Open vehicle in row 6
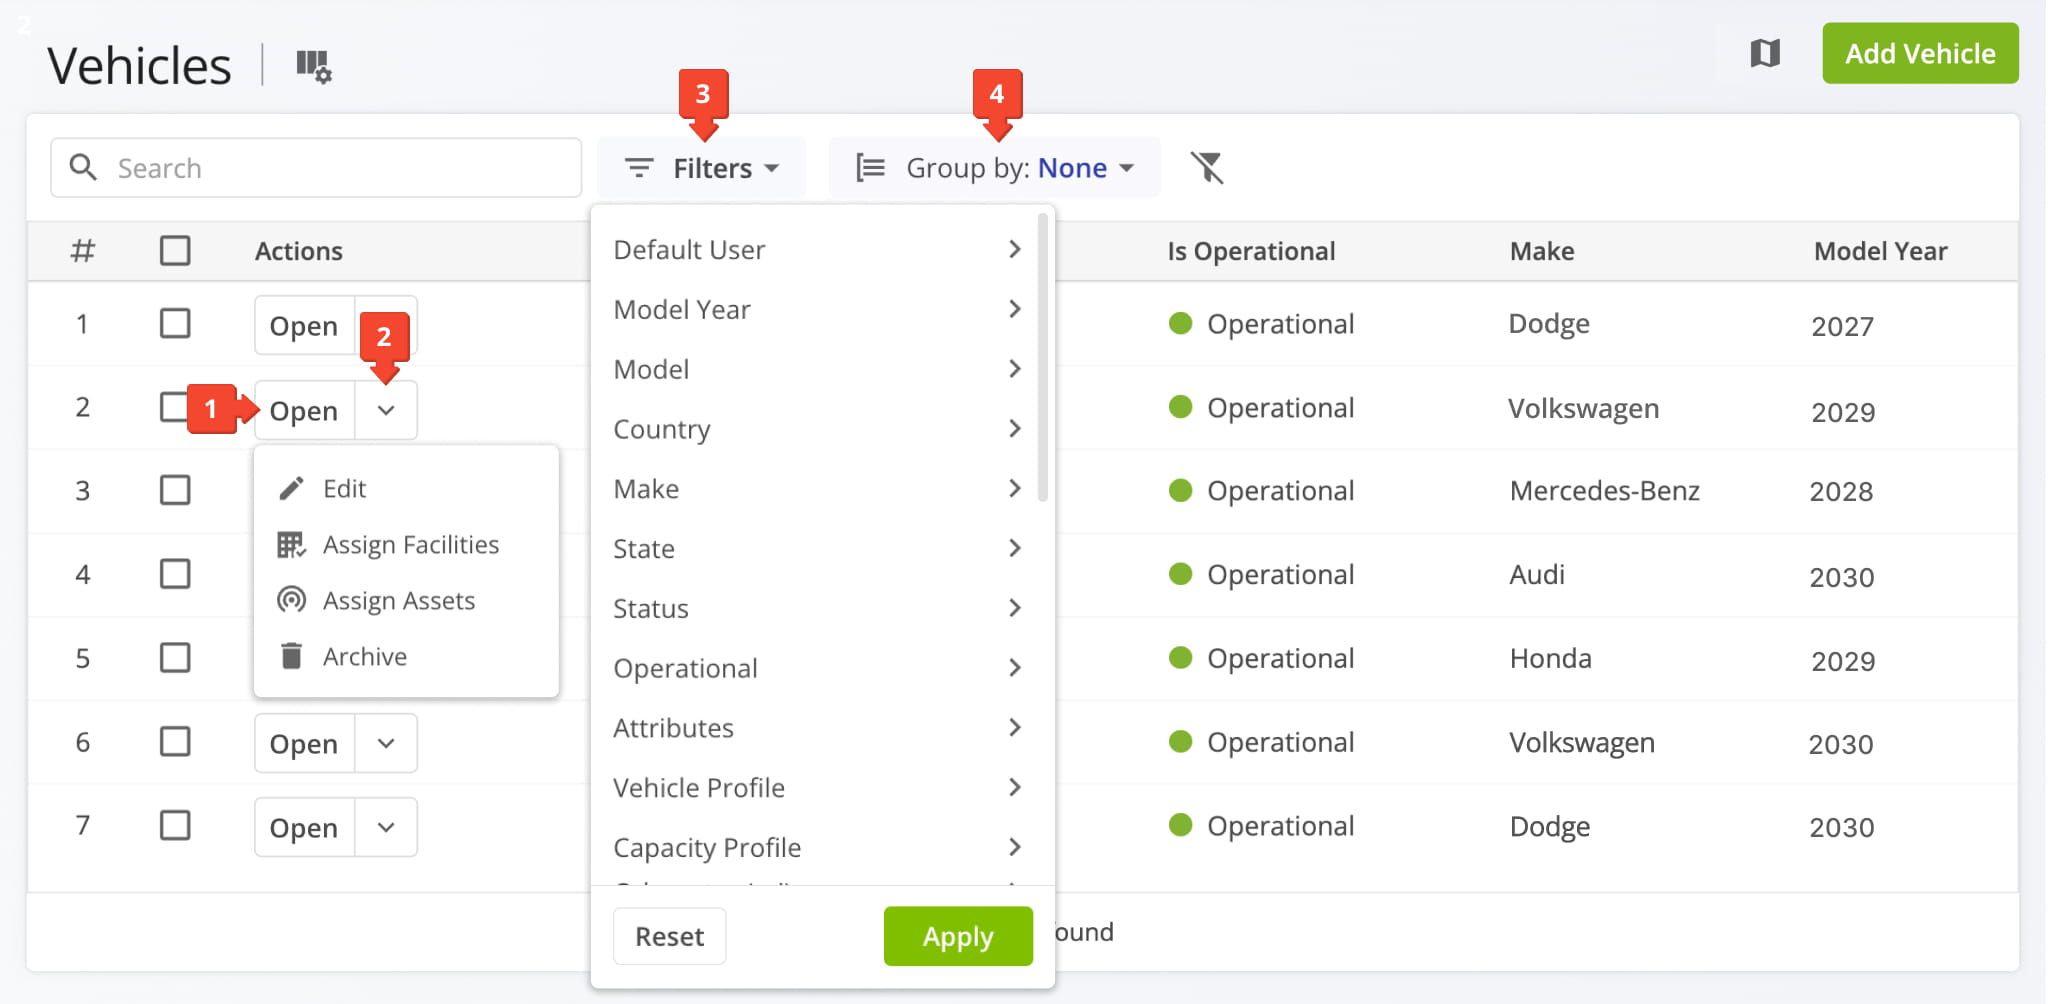This screenshot has width=2048, height=1004. click(304, 743)
